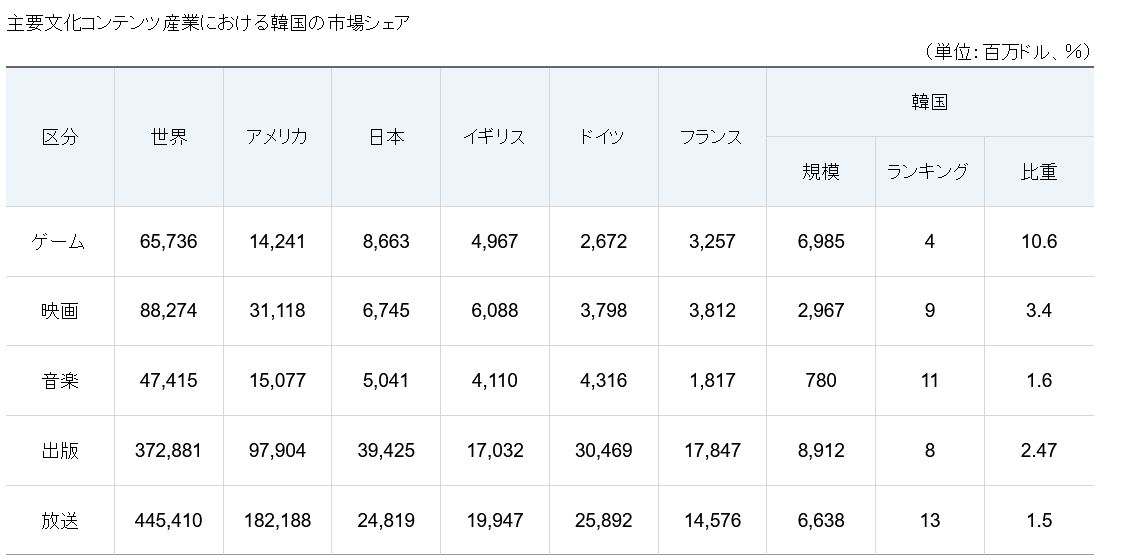Select the ドイツ column header
1122x555 pixels.
tap(602, 137)
